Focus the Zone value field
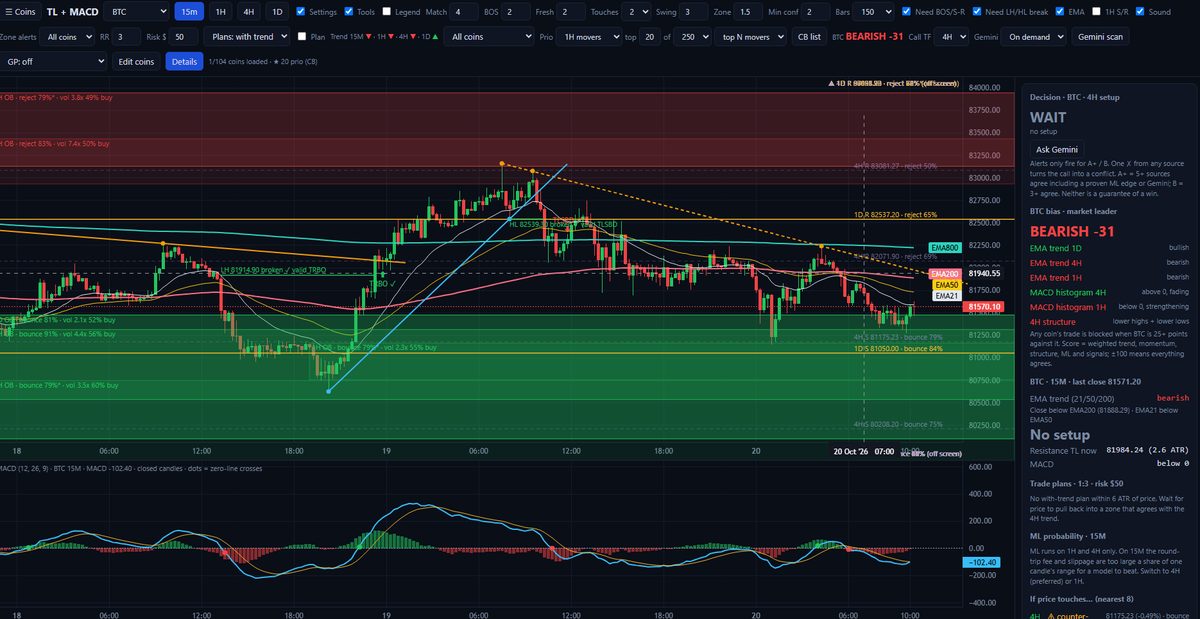1200x619 pixels. coord(747,12)
